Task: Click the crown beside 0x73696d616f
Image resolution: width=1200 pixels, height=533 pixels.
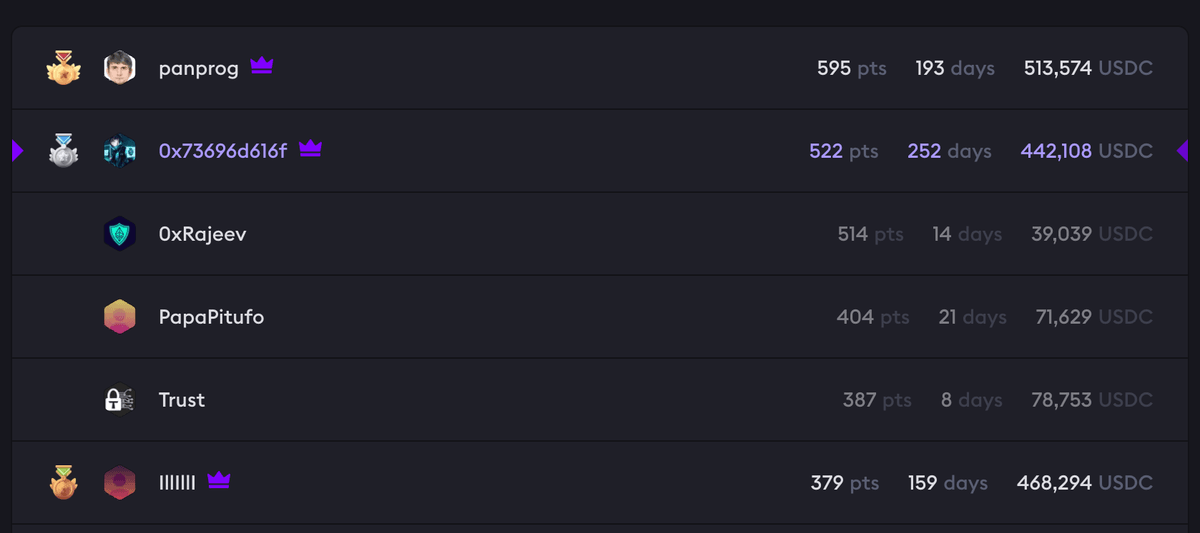Action: click(310, 149)
